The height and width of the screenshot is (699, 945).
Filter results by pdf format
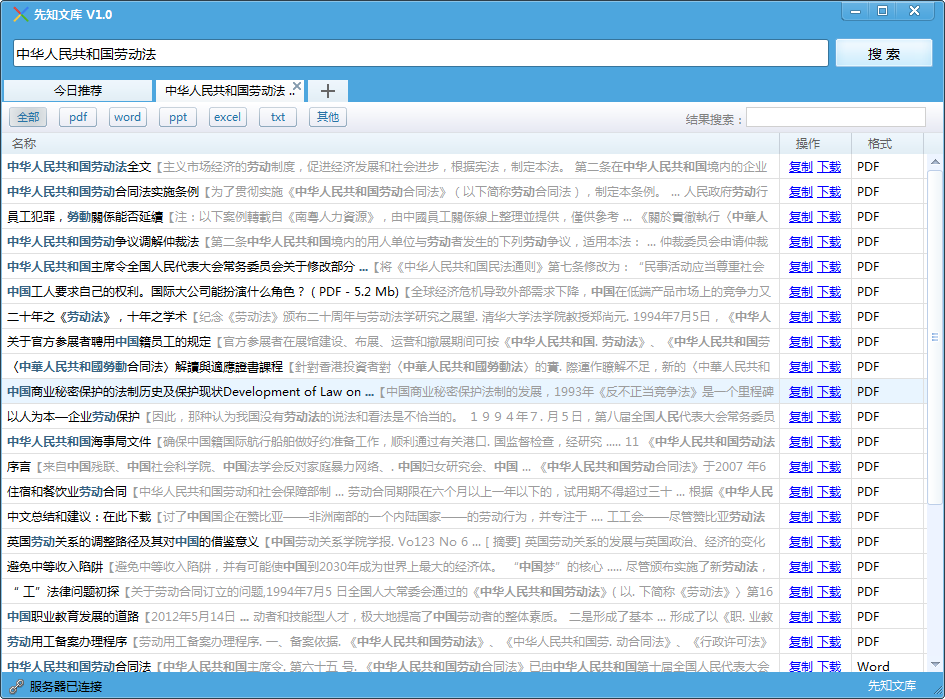pos(77,116)
